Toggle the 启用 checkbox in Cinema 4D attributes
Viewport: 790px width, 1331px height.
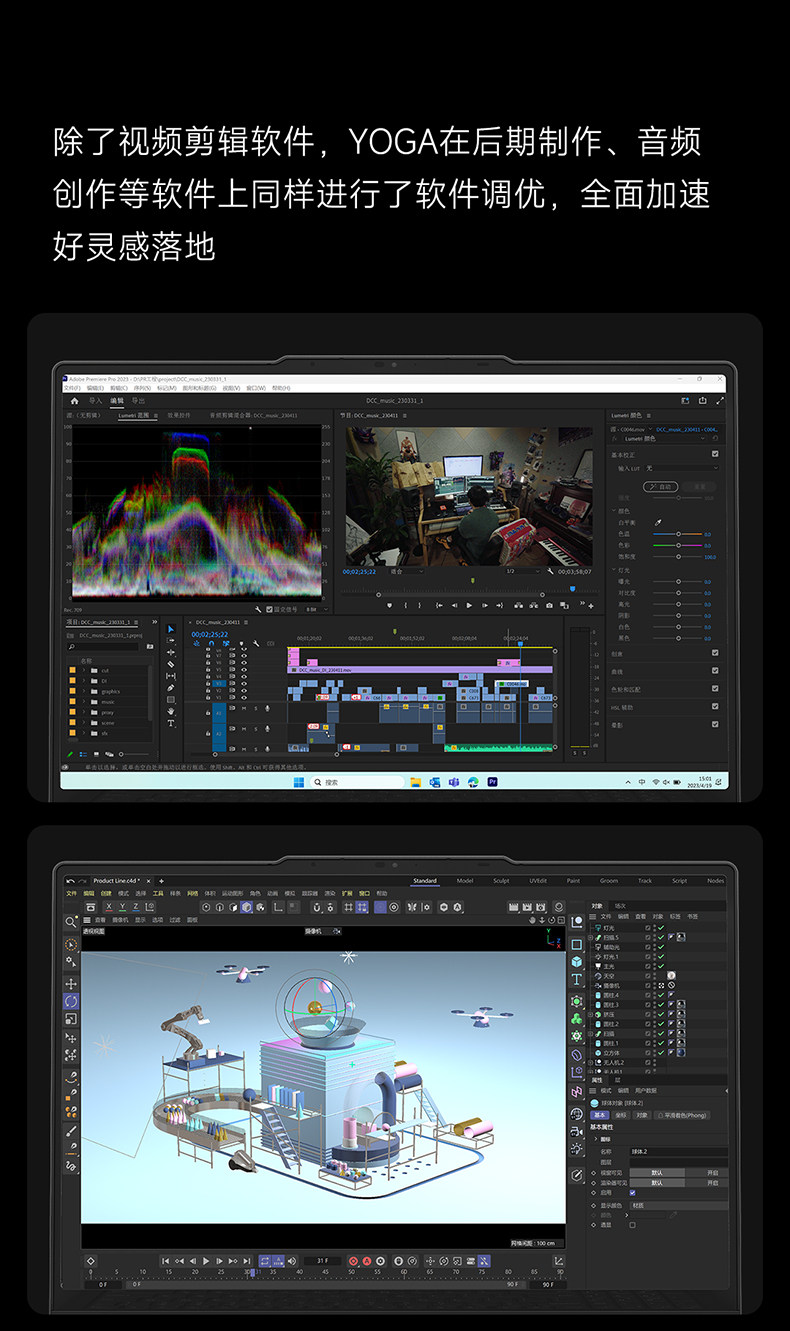click(x=632, y=1192)
